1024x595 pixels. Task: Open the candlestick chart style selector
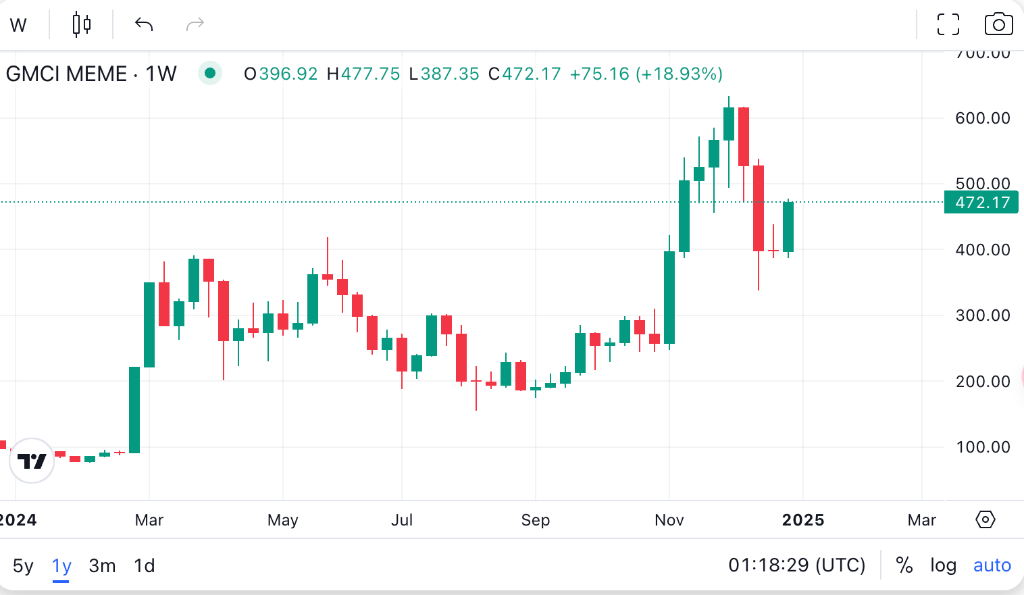point(82,24)
